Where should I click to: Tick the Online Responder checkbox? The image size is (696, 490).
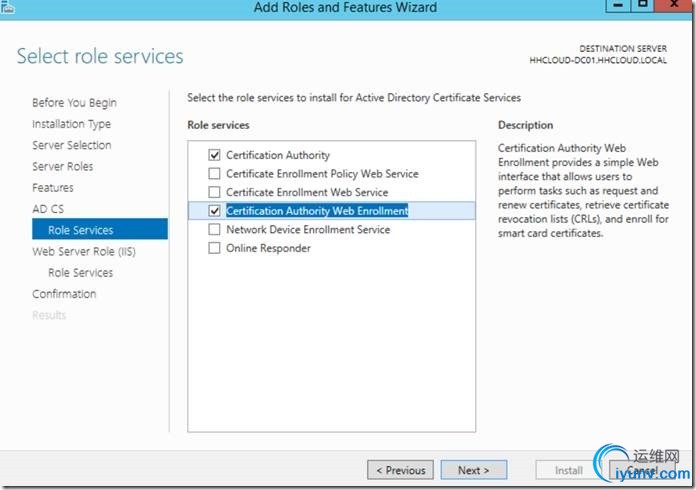pos(214,248)
